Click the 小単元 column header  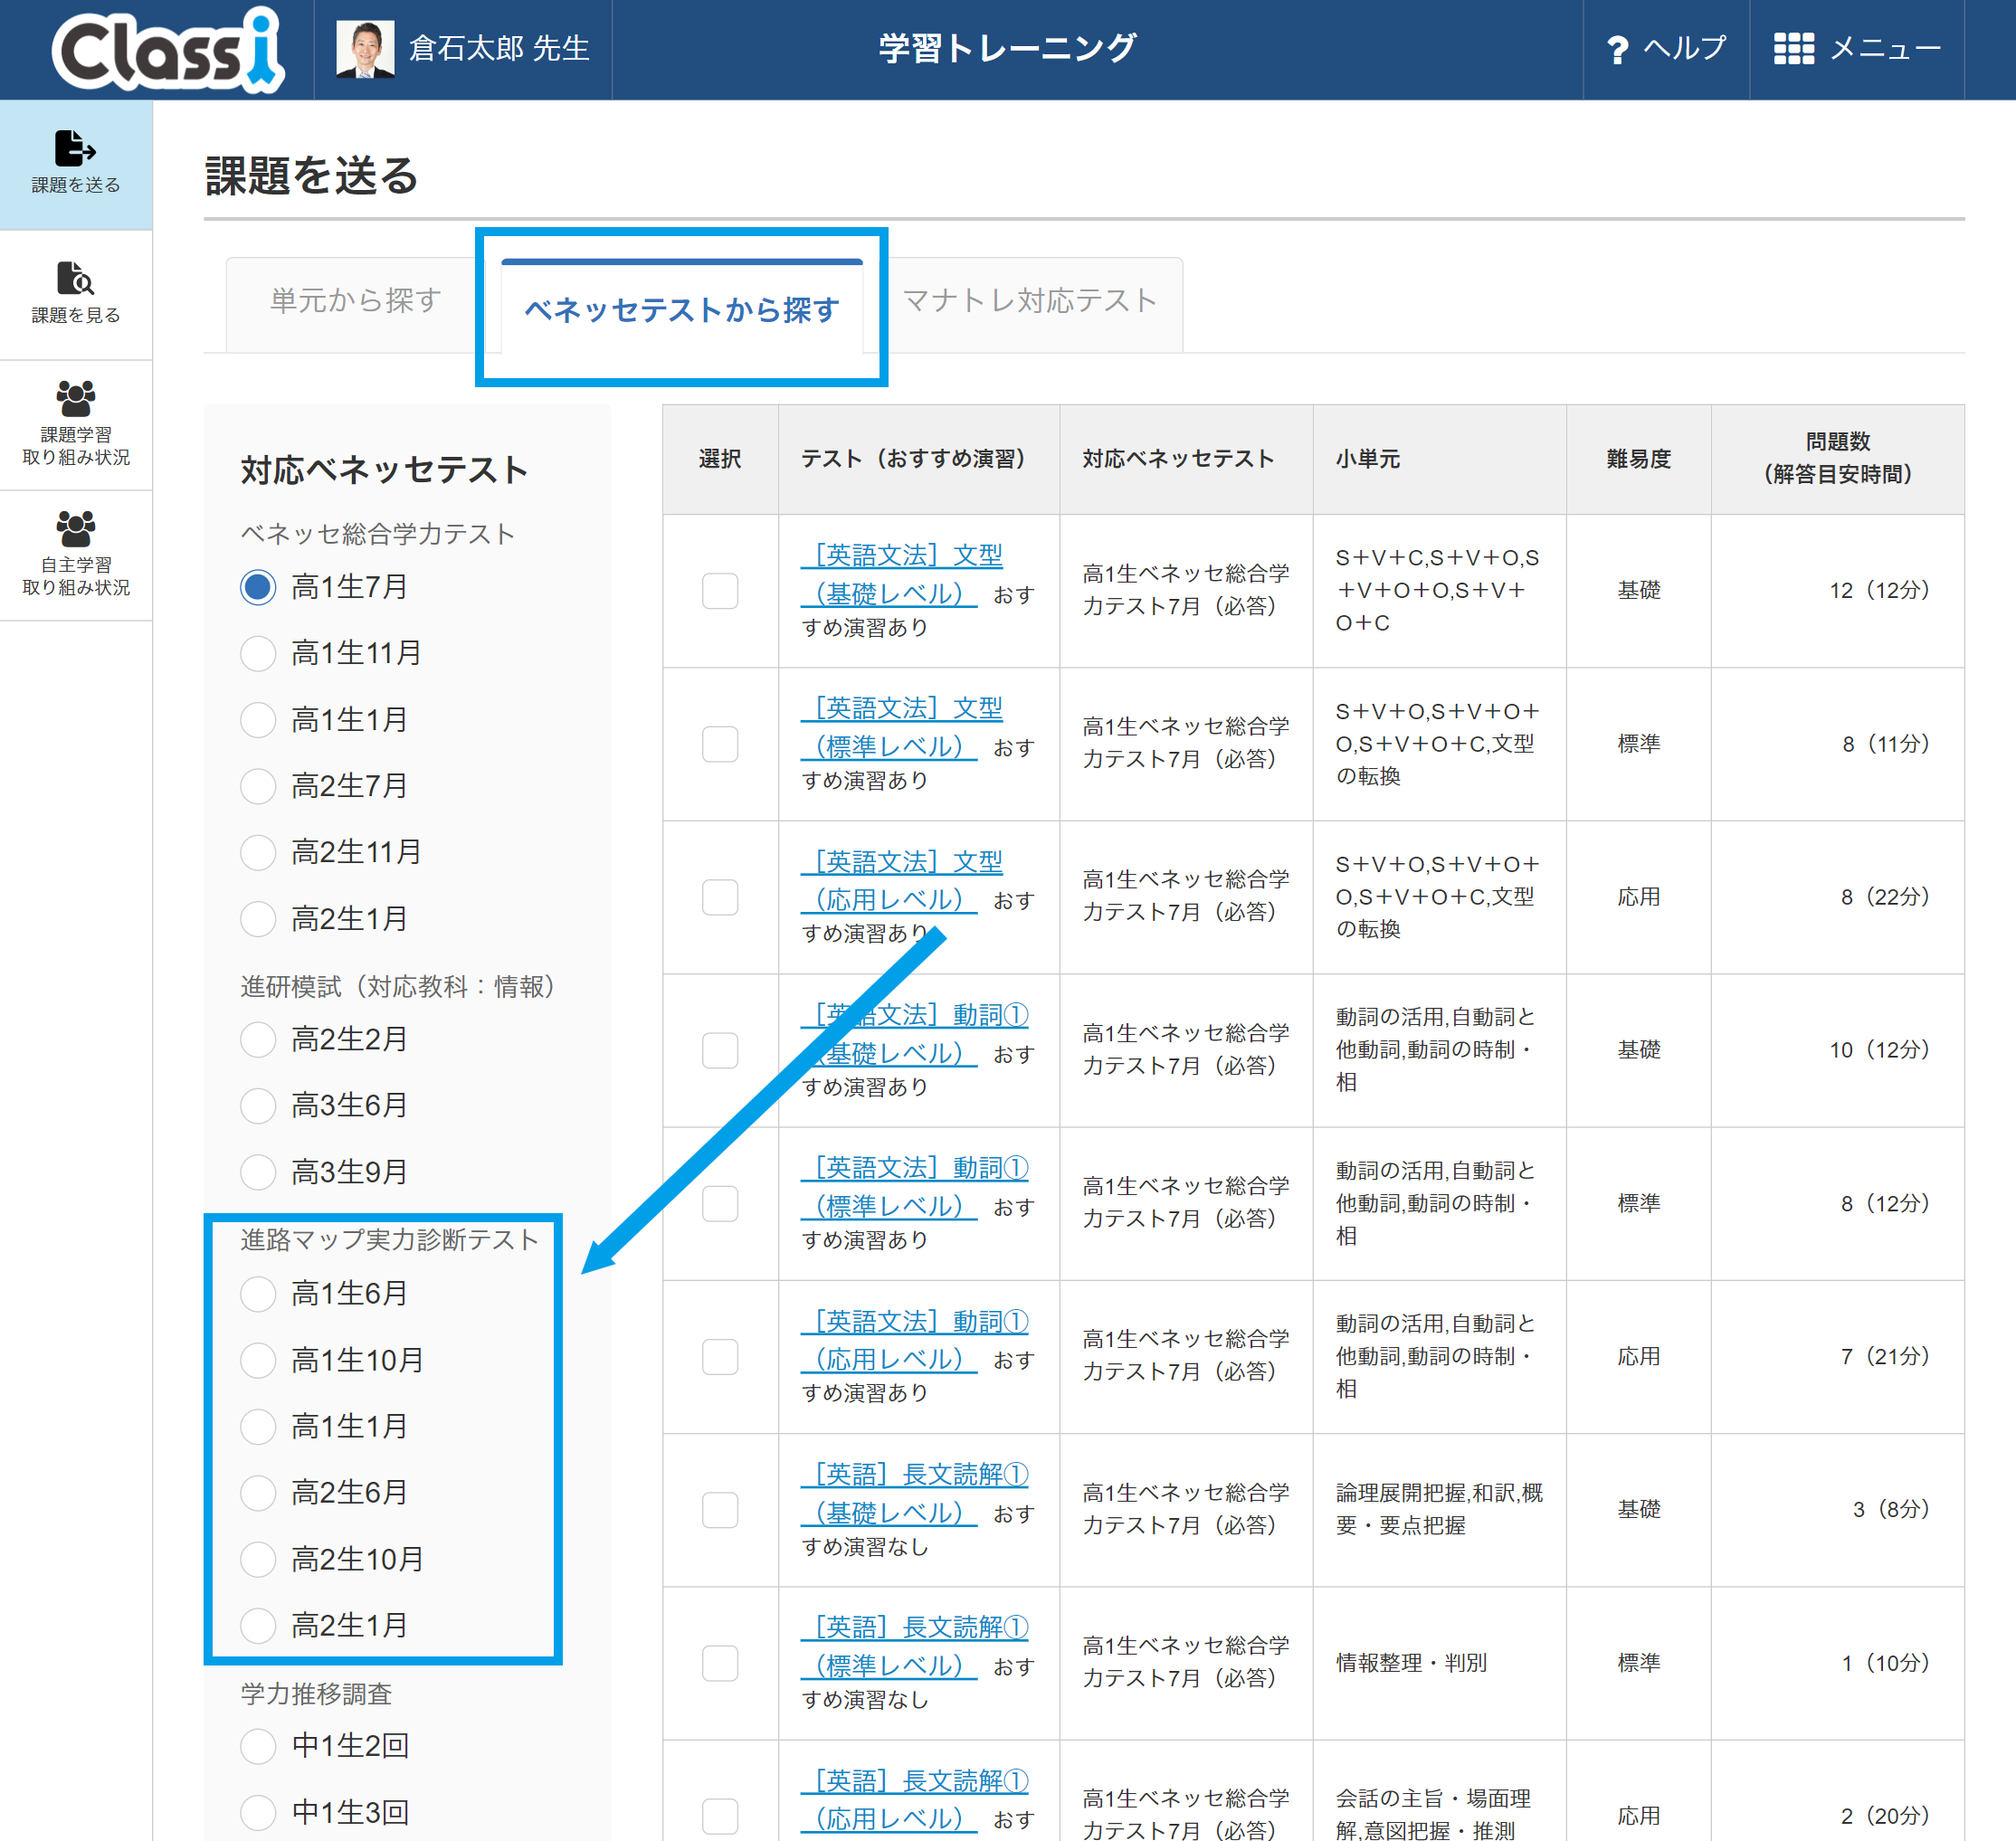(x=1439, y=459)
